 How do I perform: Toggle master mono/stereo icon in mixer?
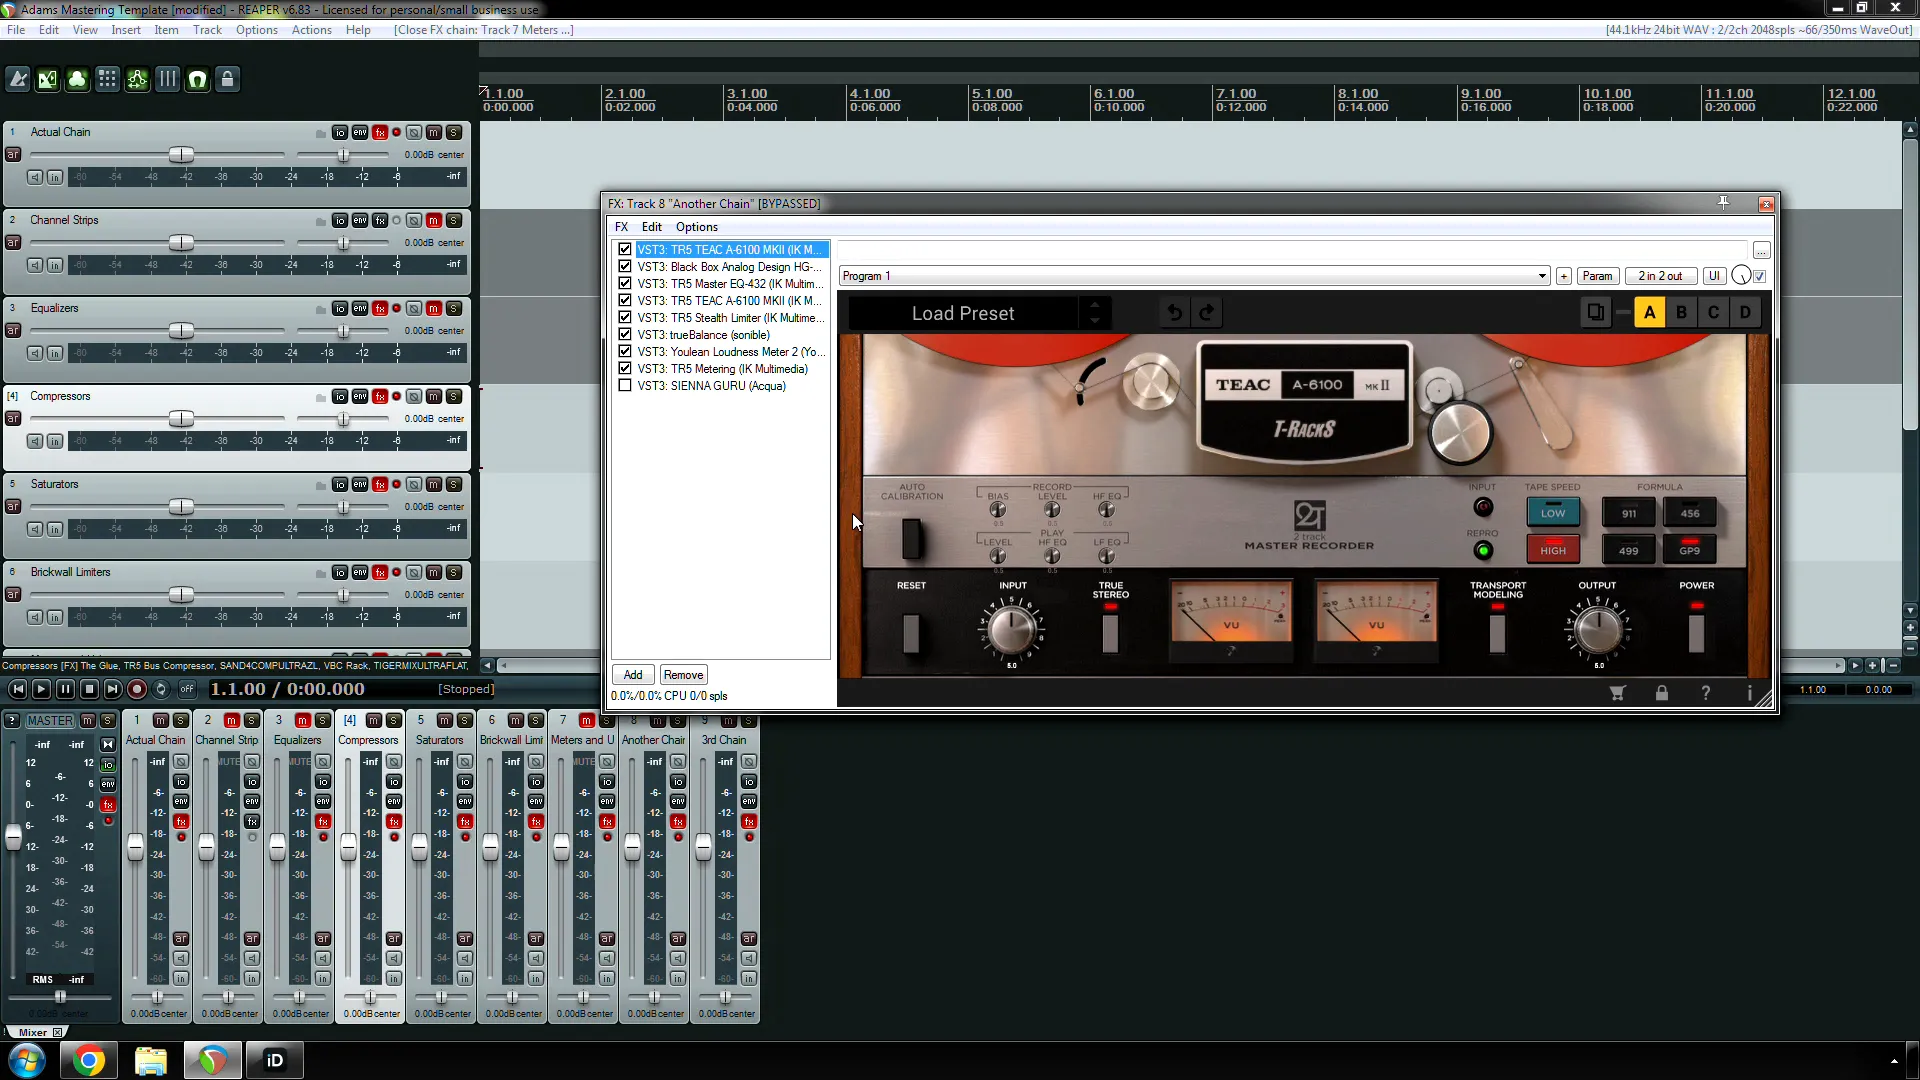pyautogui.click(x=108, y=744)
